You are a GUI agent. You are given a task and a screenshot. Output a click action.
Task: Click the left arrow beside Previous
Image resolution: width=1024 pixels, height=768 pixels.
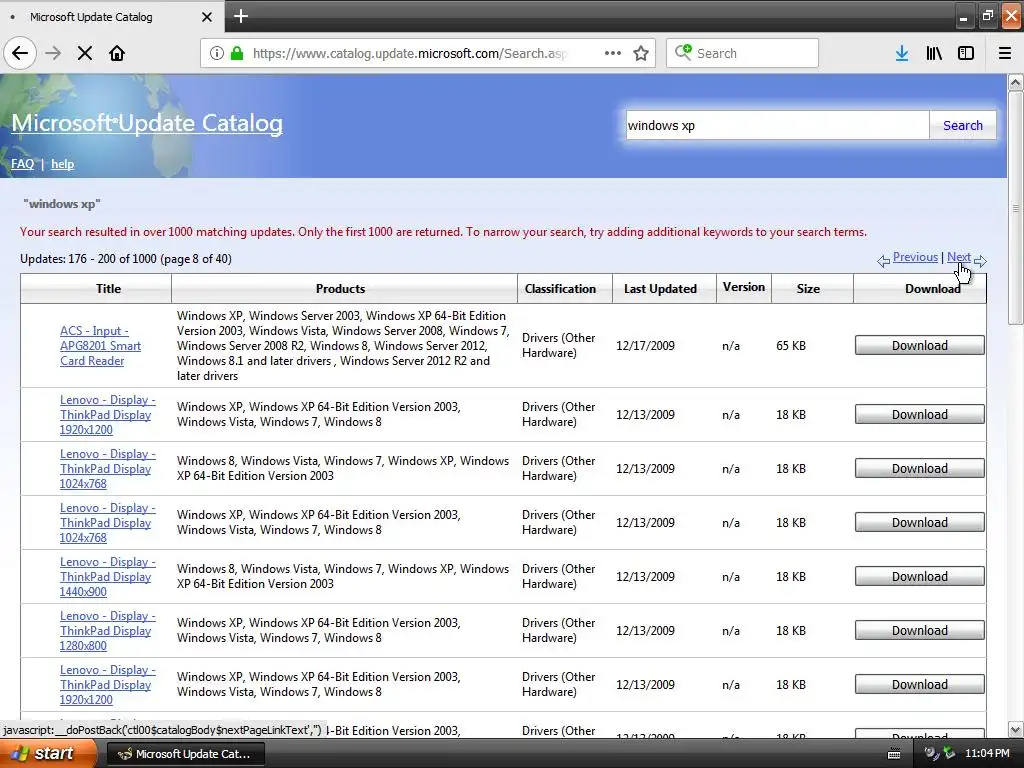point(884,261)
